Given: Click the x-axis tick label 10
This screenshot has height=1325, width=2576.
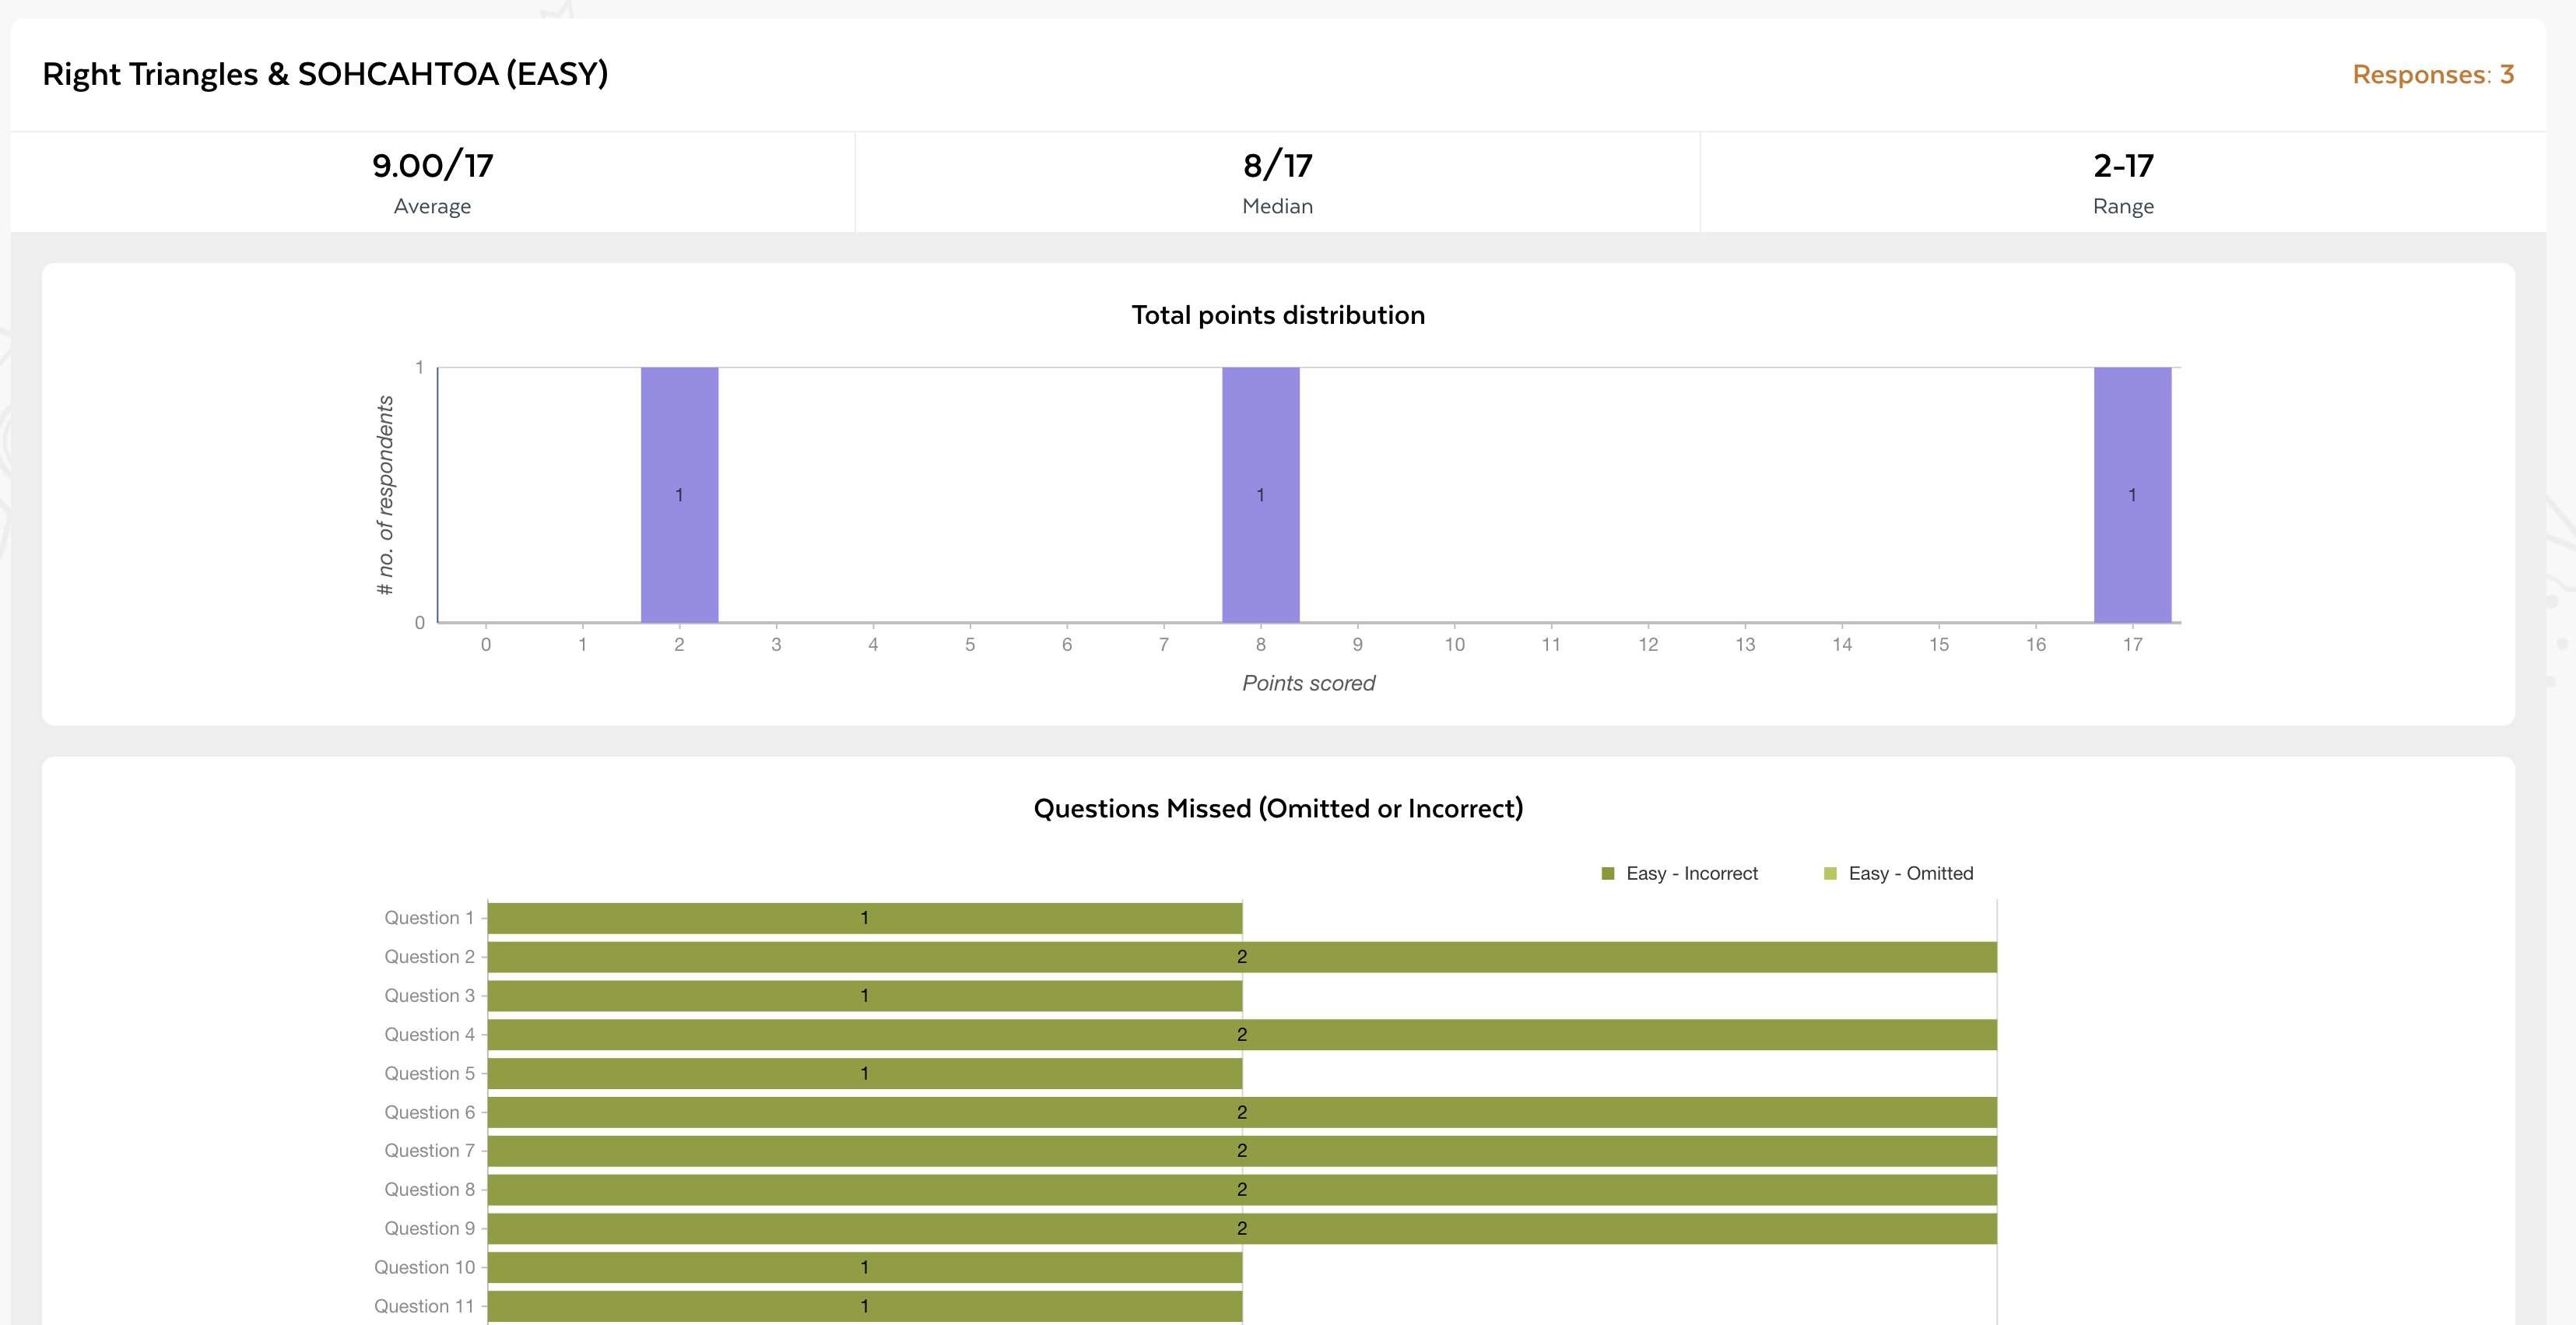Looking at the screenshot, I should coord(1454,645).
